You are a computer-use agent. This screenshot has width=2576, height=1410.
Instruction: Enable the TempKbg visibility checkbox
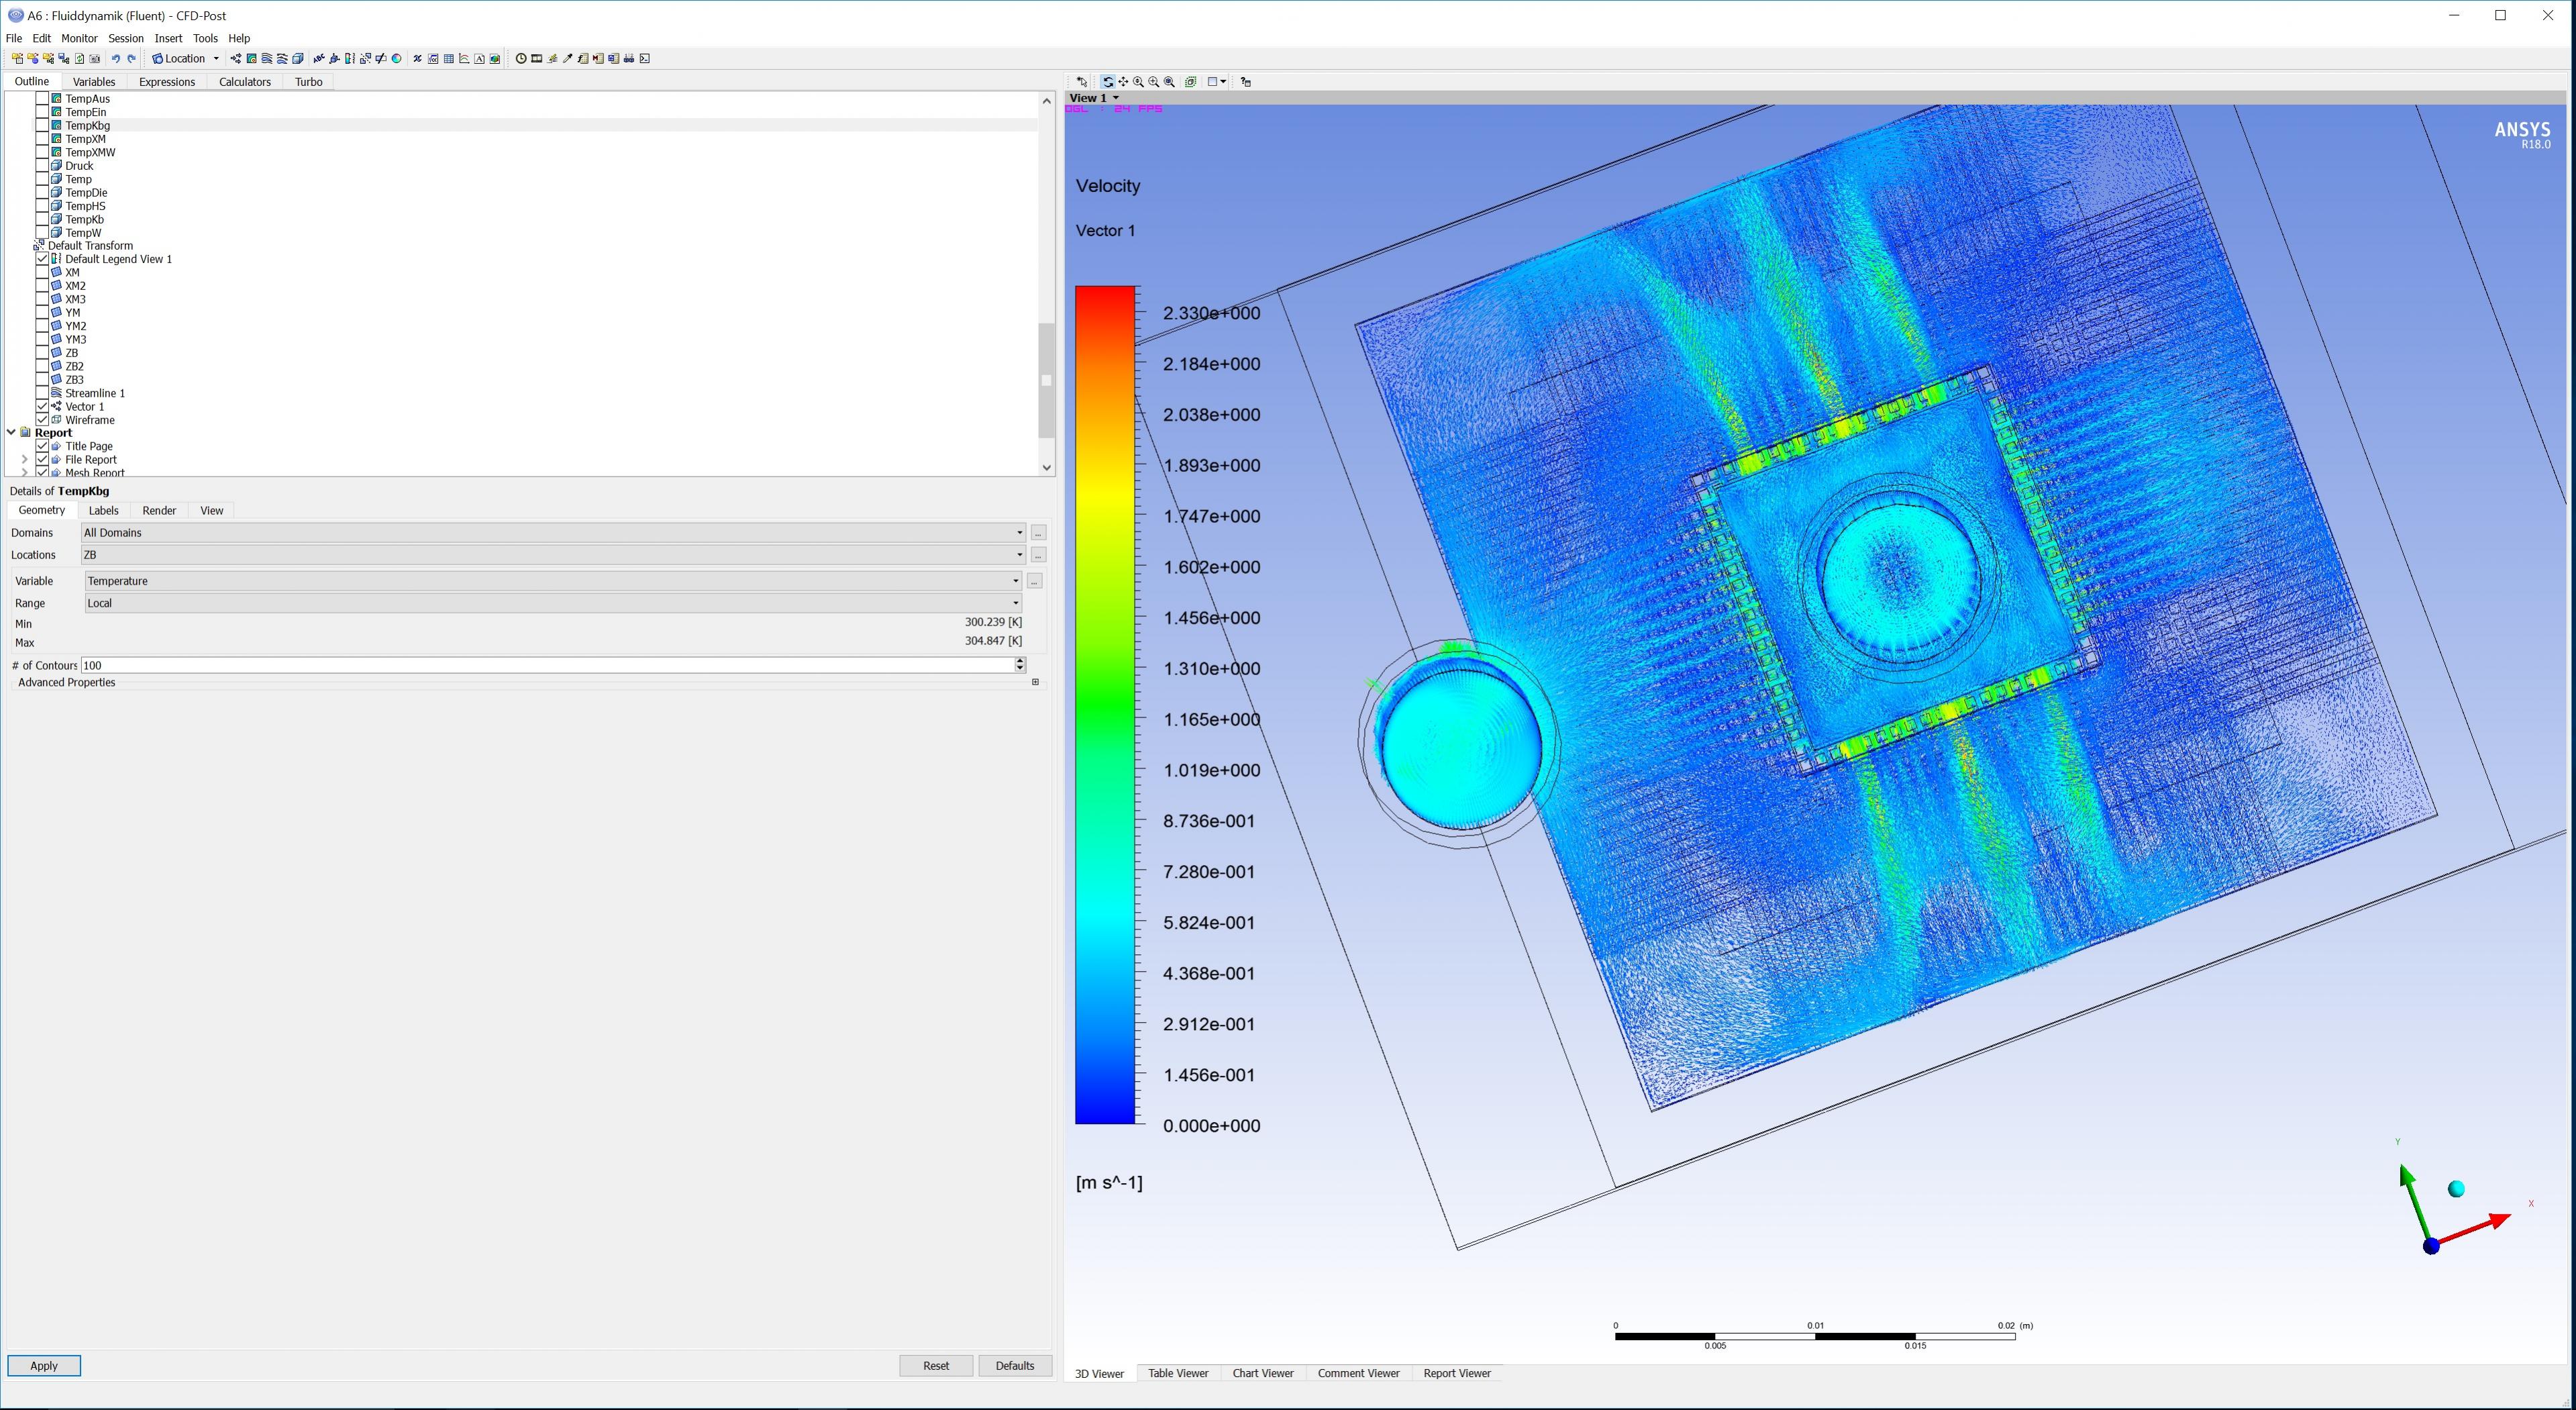click(42, 126)
